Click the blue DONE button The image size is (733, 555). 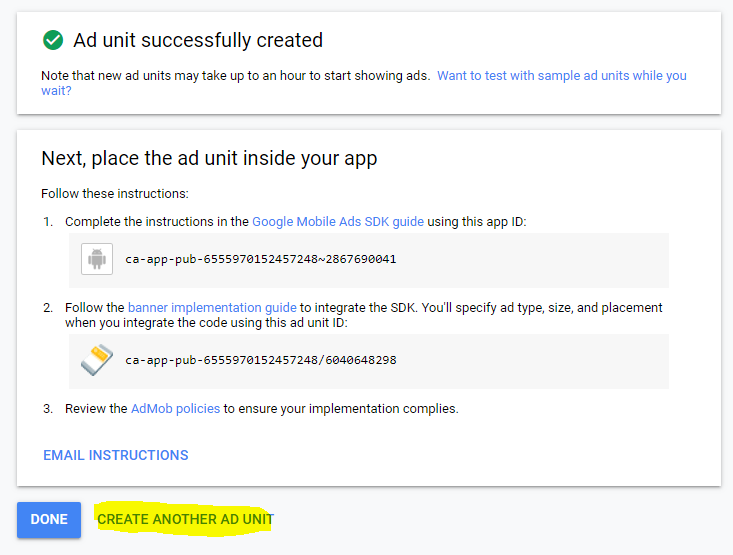pos(49,519)
